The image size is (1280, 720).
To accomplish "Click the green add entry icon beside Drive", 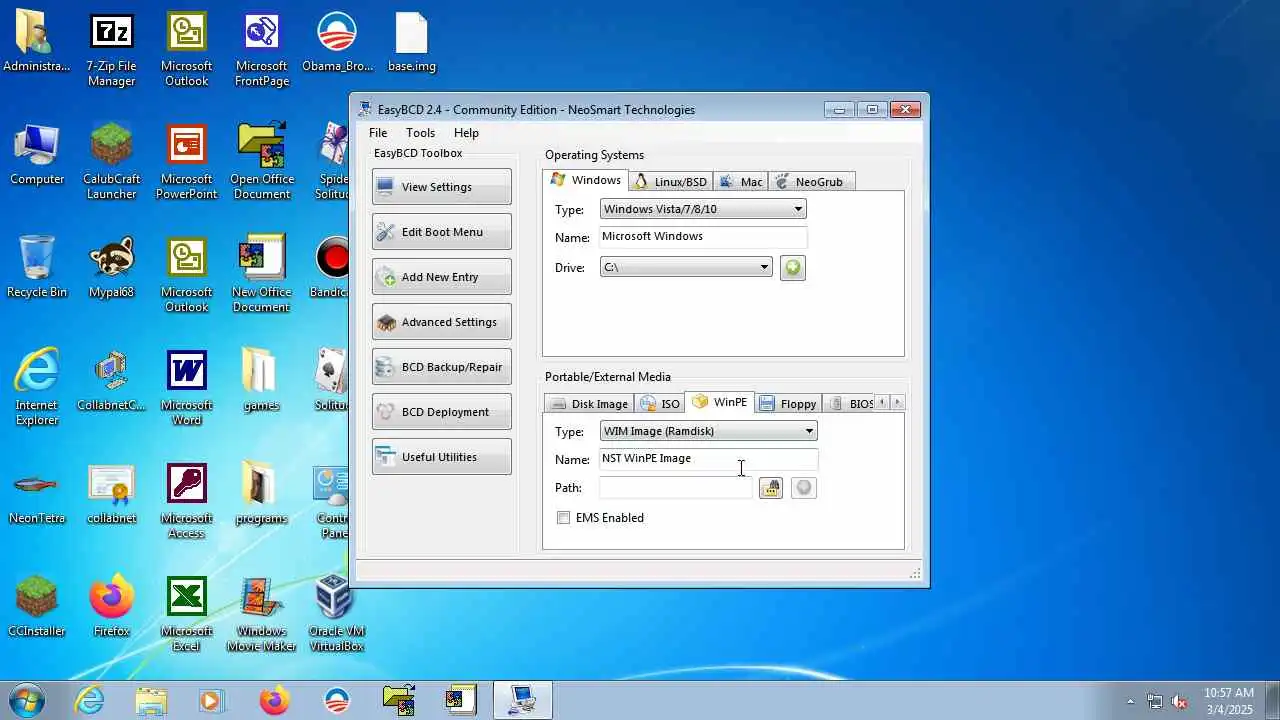I will [x=792, y=268].
